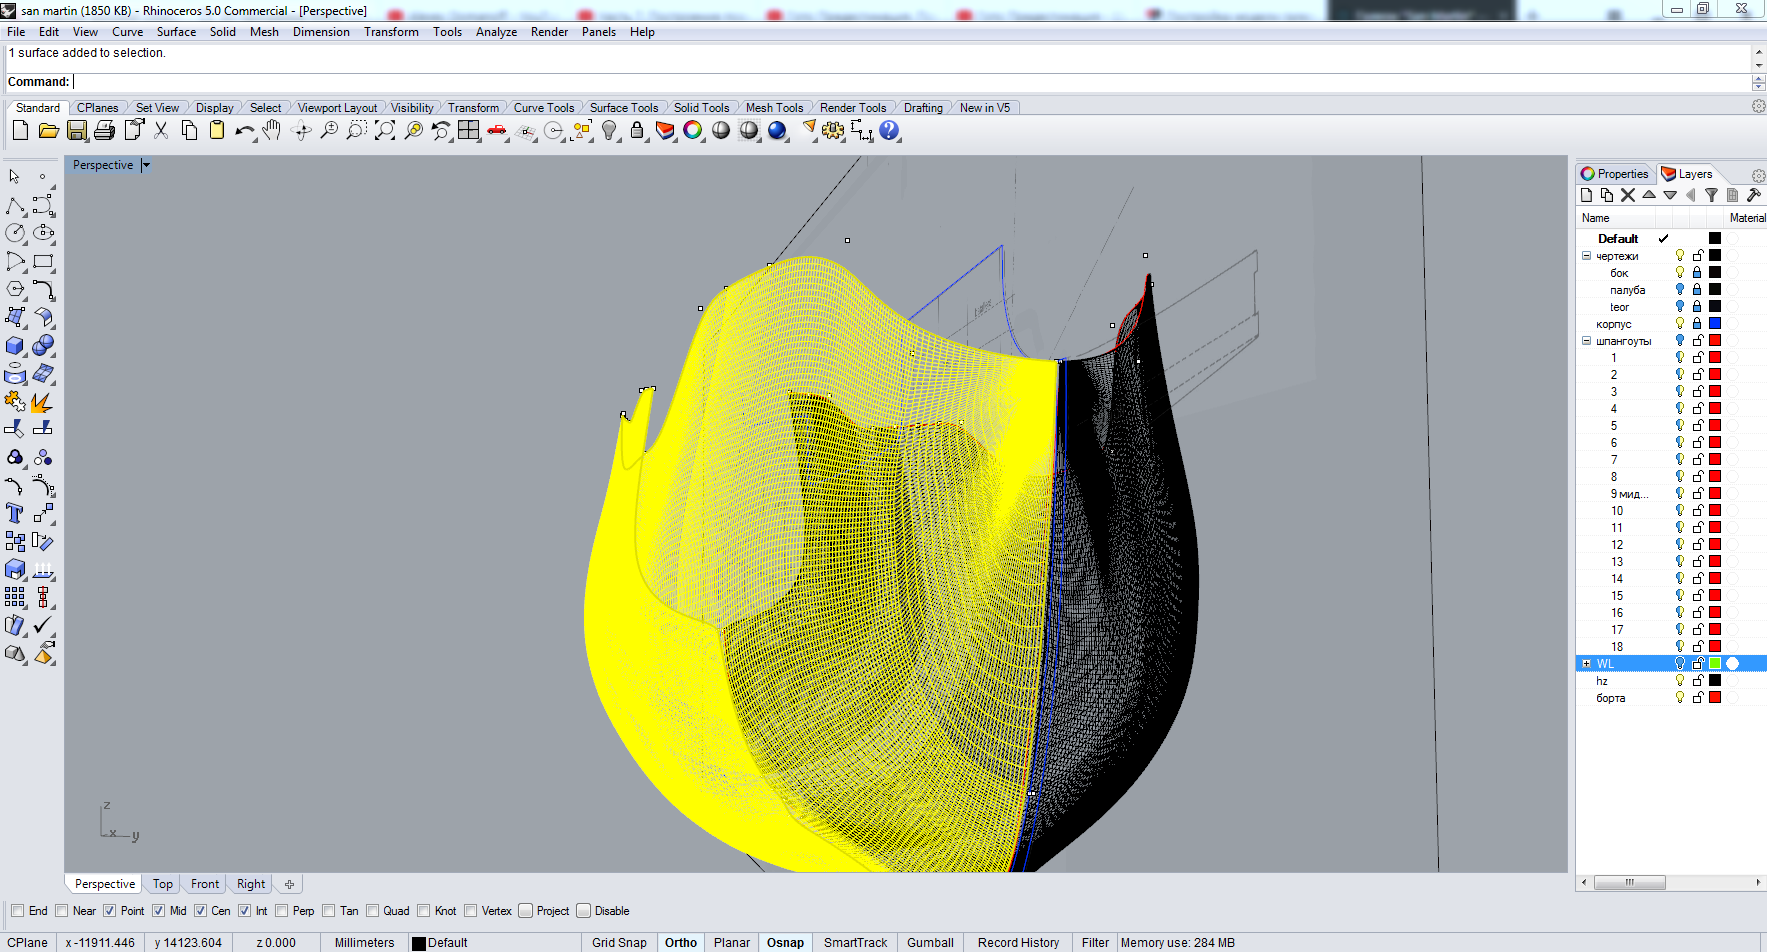Open the Perspective viewport title dropdown
This screenshot has height=952, width=1767.
(x=146, y=166)
